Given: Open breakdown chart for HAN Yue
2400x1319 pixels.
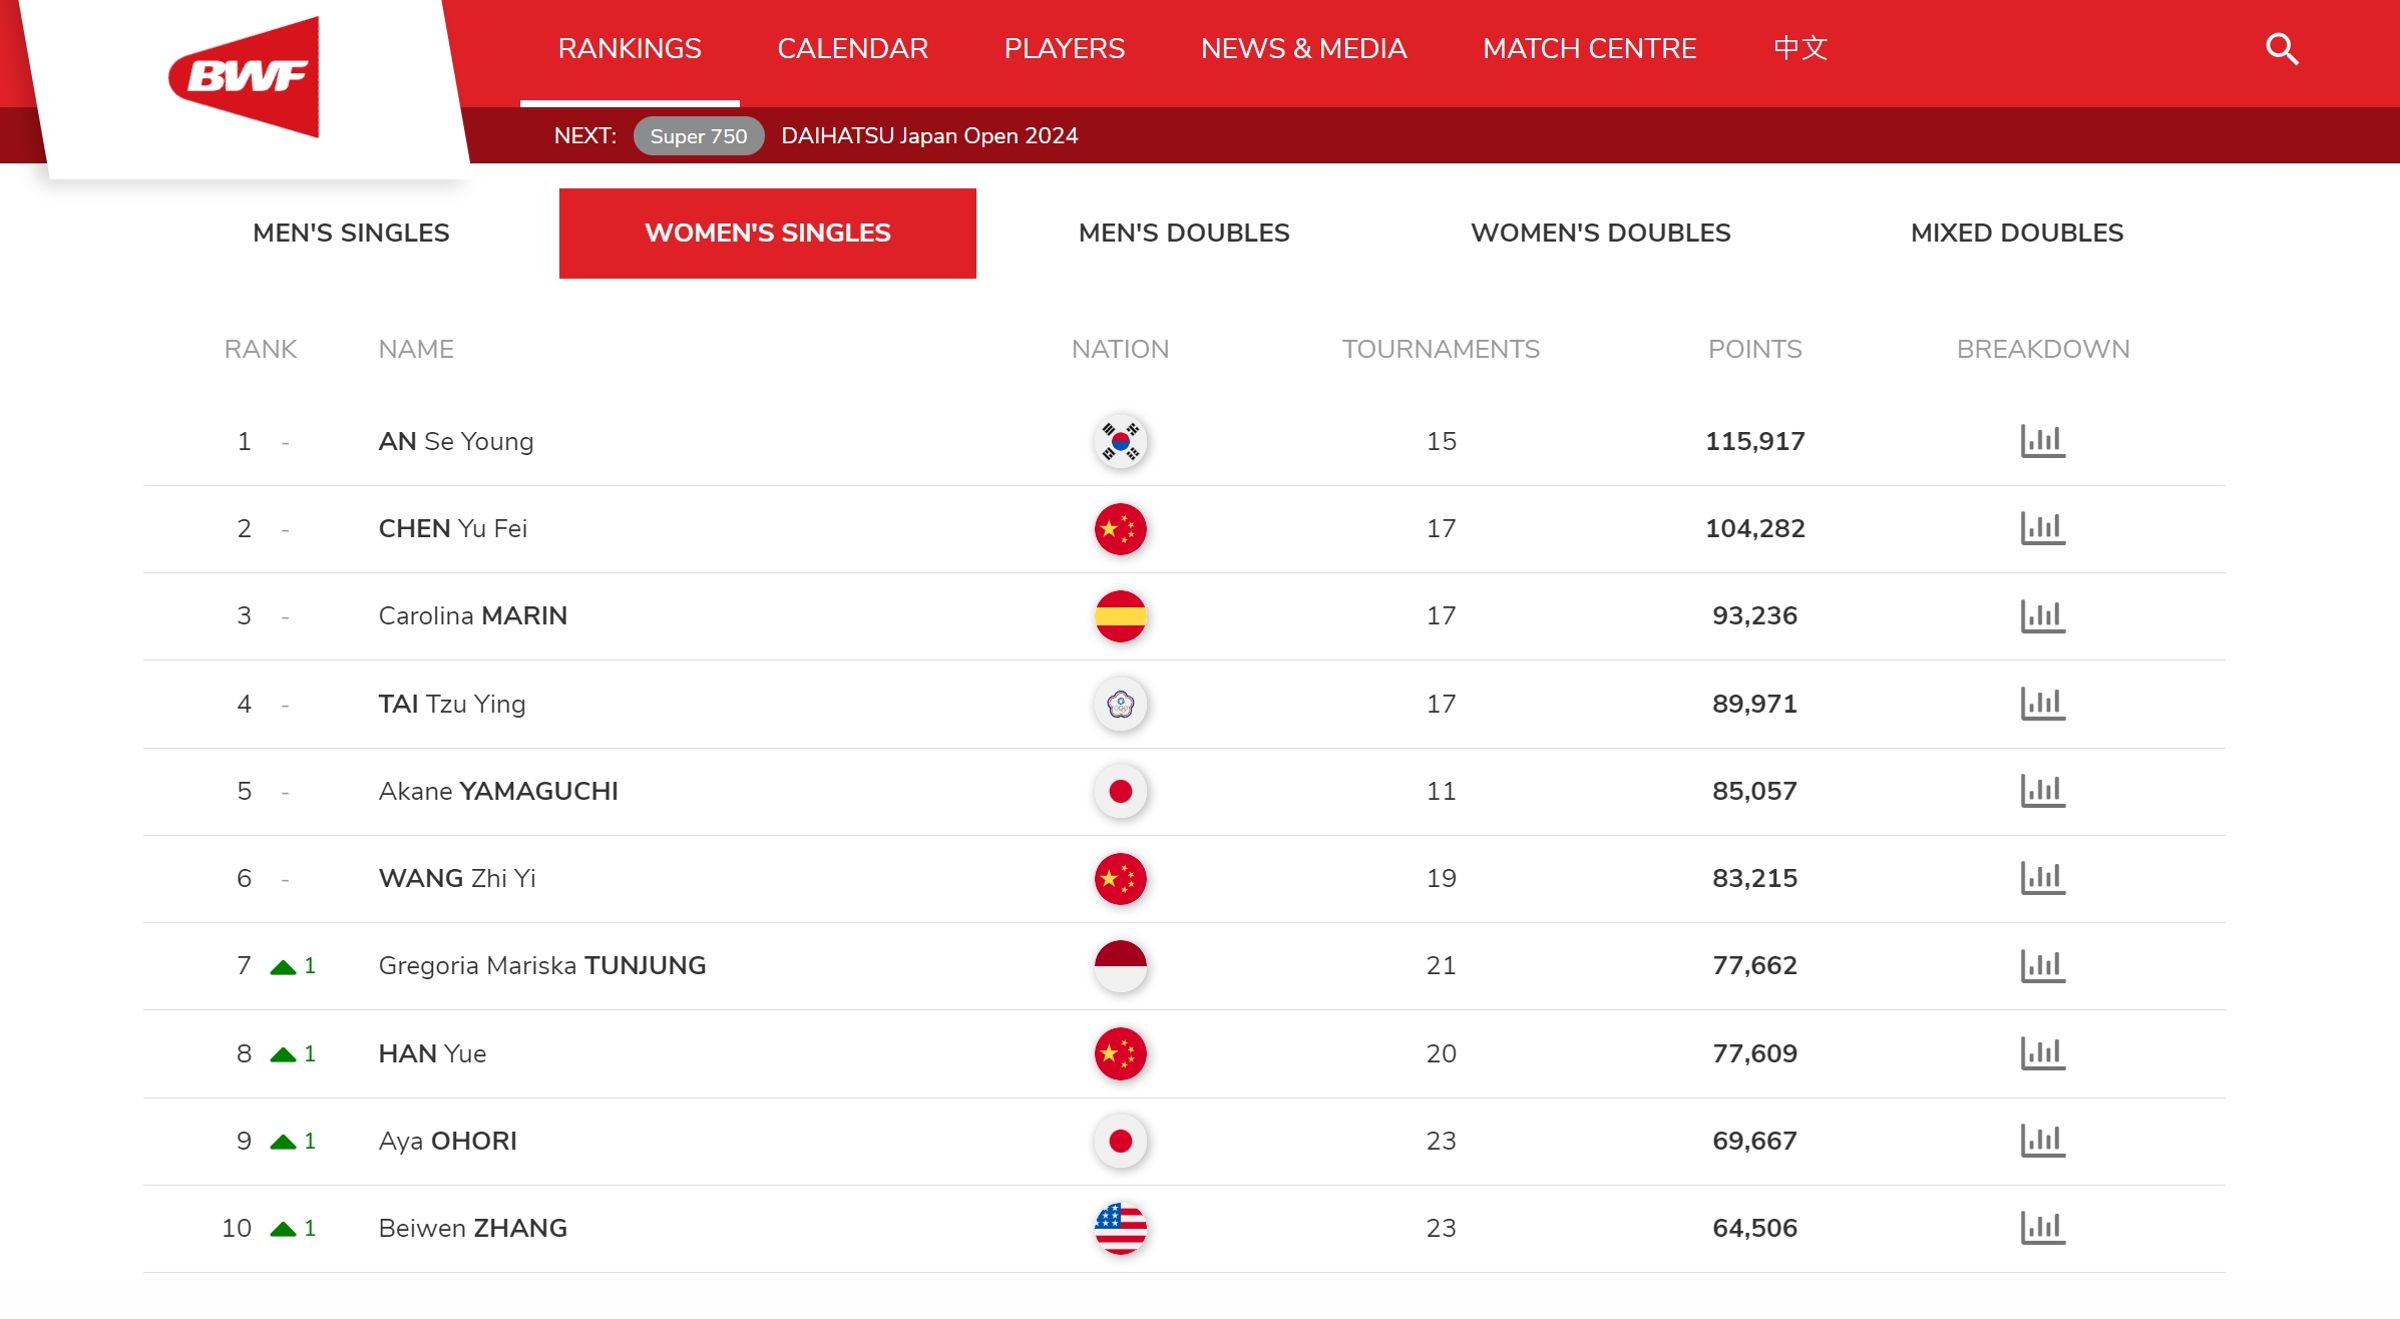Looking at the screenshot, I should (x=2042, y=1053).
